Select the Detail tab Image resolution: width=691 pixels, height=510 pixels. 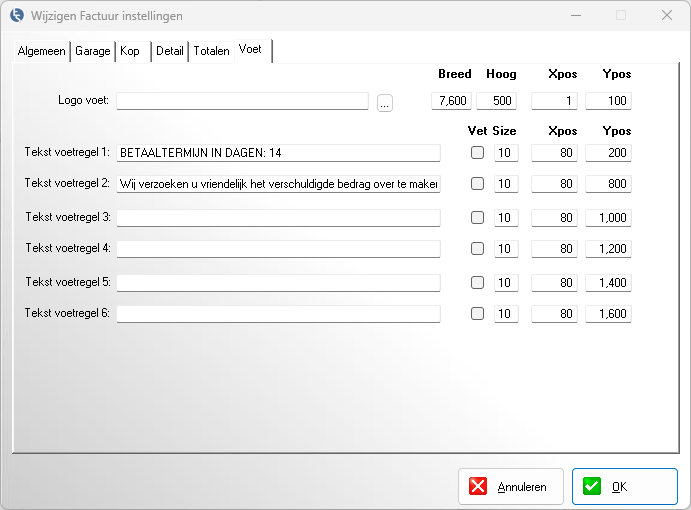point(170,51)
